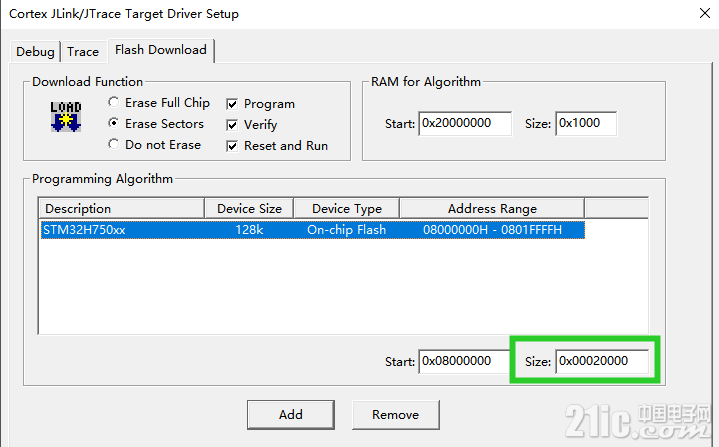719x447 pixels.
Task: Open the Trace tab
Action: 83,51
